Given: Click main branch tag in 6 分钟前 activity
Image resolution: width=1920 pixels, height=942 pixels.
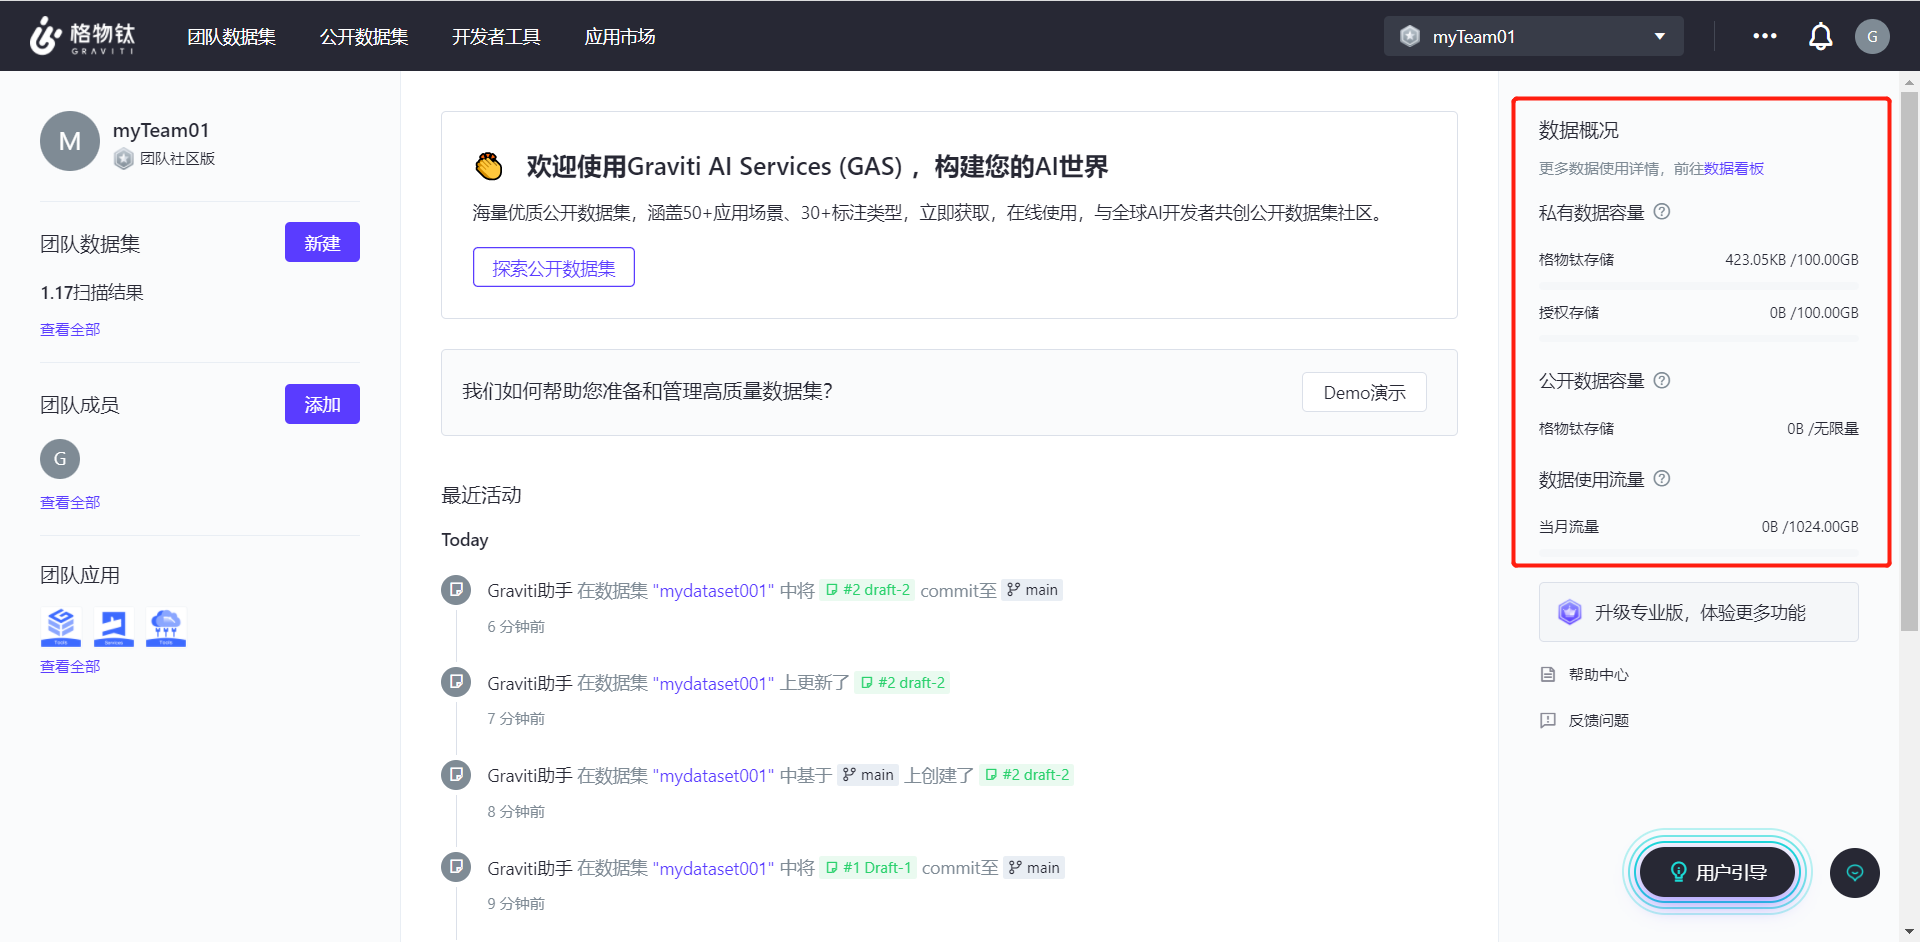Looking at the screenshot, I should [x=1032, y=590].
